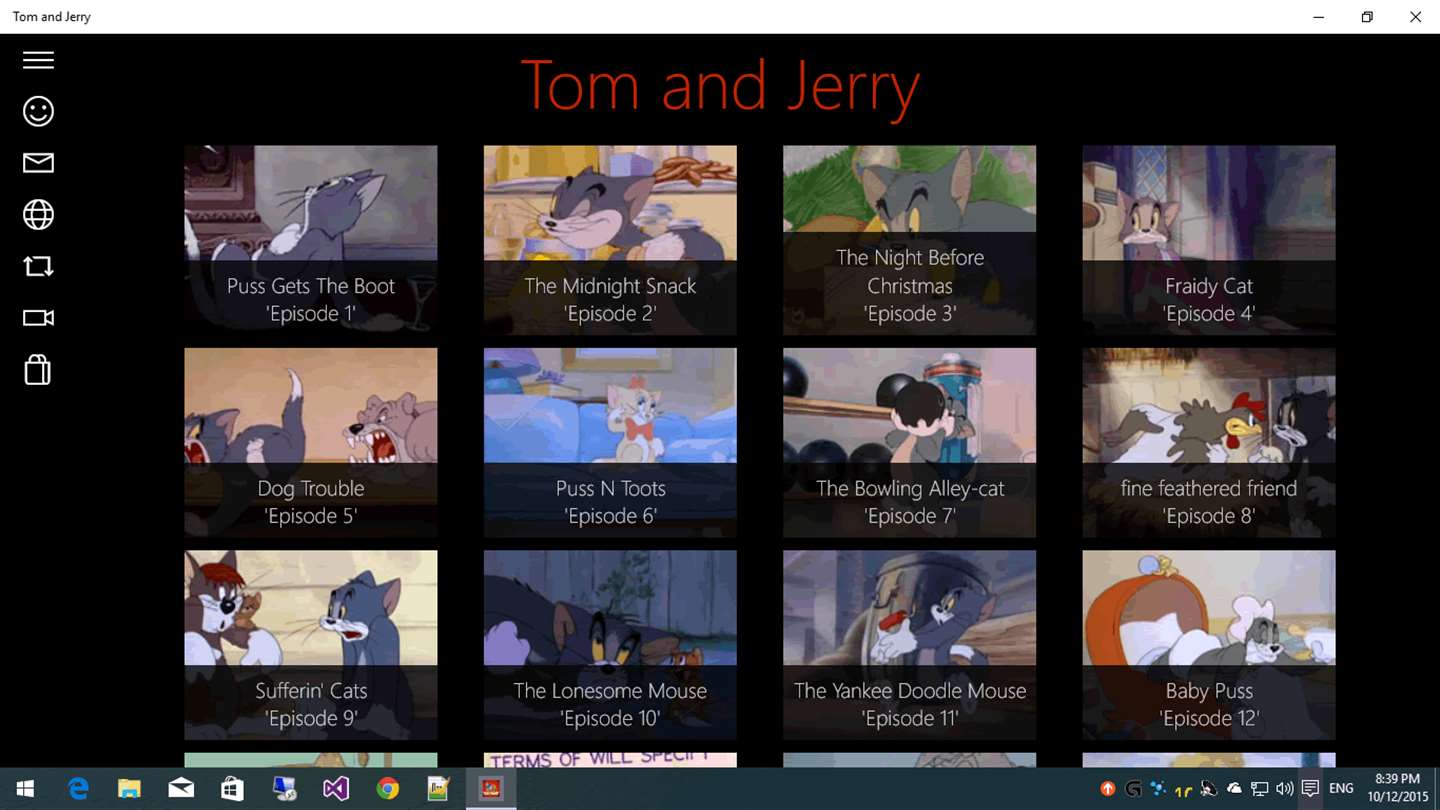The width and height of the screenshot is (1440, 810).
Task: Launch Microsoft Edge from the taskbar
Action: point(78,789)
